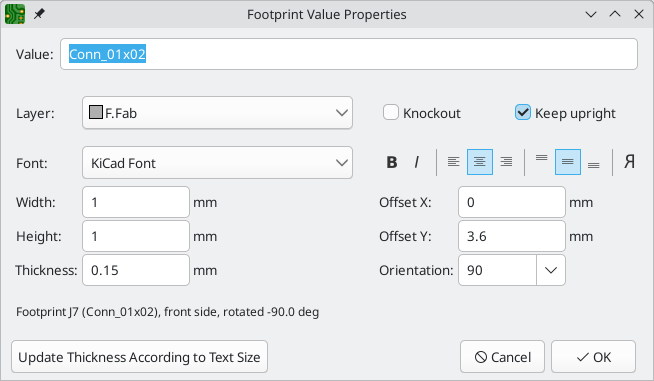
Task: Confirm changes with OK button
Action: 593,357
